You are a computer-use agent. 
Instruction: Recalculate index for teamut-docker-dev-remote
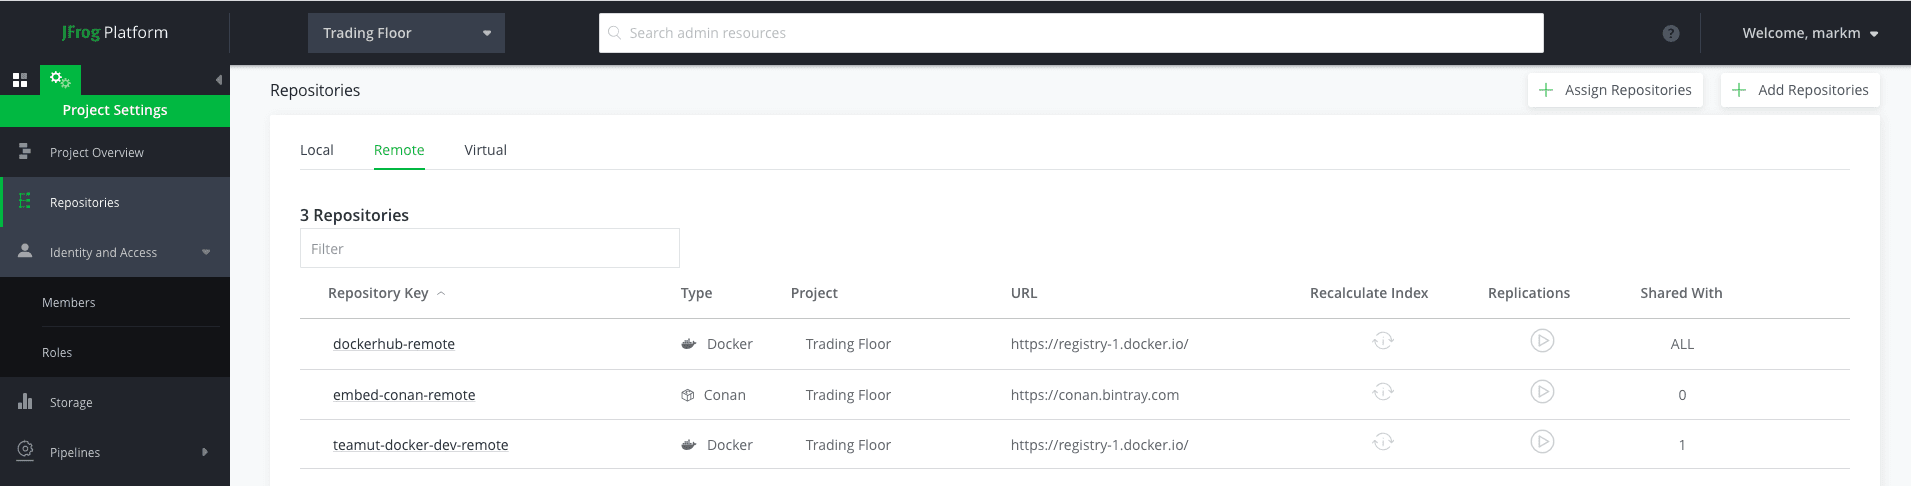click(x=1383, y=441)
